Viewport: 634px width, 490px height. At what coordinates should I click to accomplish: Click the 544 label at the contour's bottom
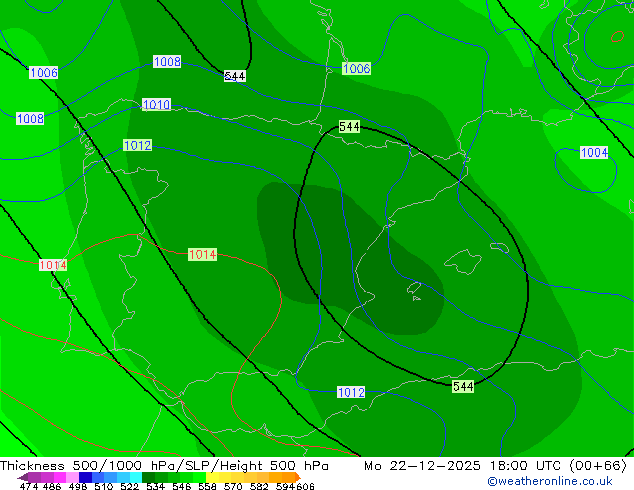463,387
